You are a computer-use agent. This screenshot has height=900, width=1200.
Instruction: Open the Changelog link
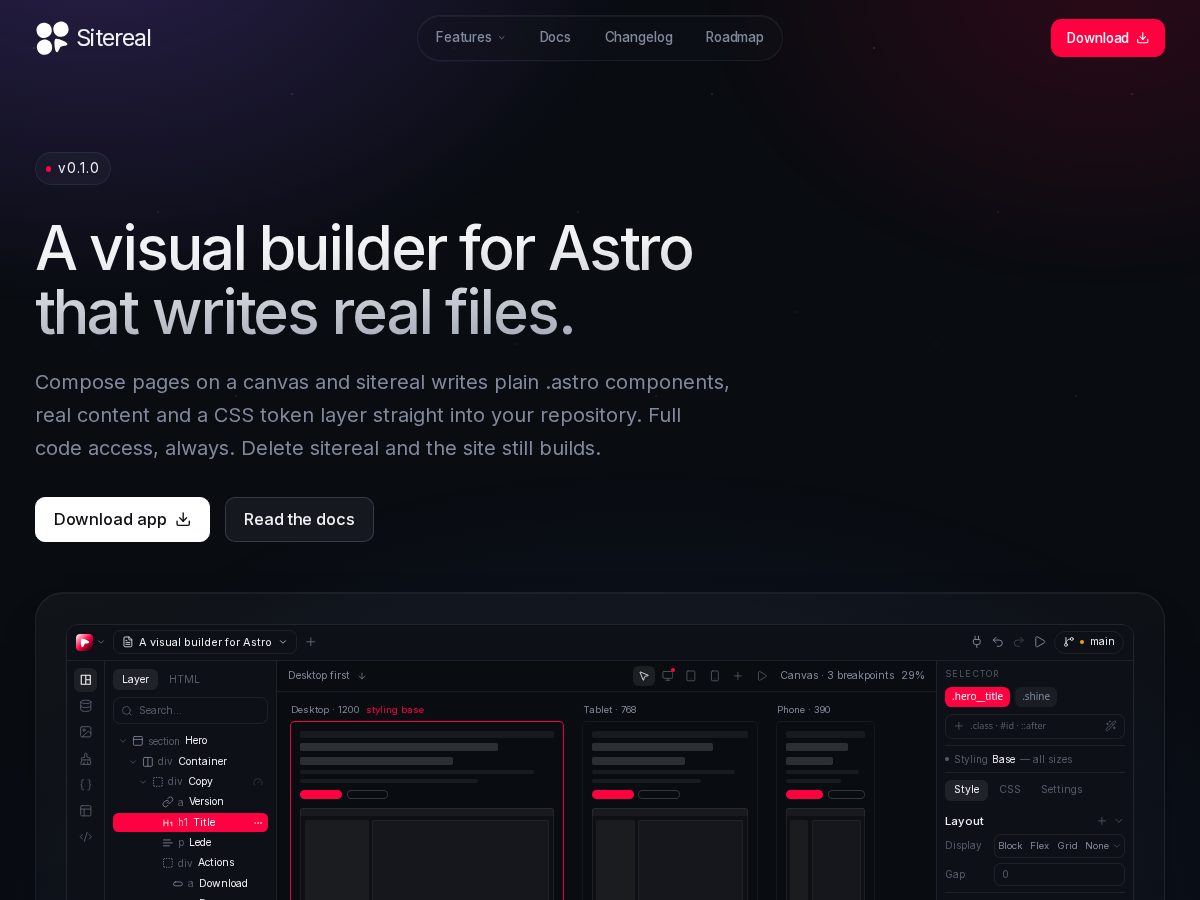point(638,38)
